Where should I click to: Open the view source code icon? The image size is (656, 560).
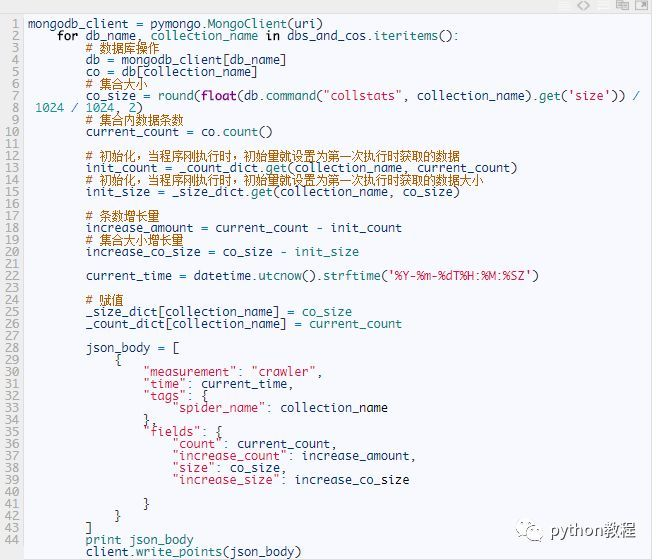584,5
